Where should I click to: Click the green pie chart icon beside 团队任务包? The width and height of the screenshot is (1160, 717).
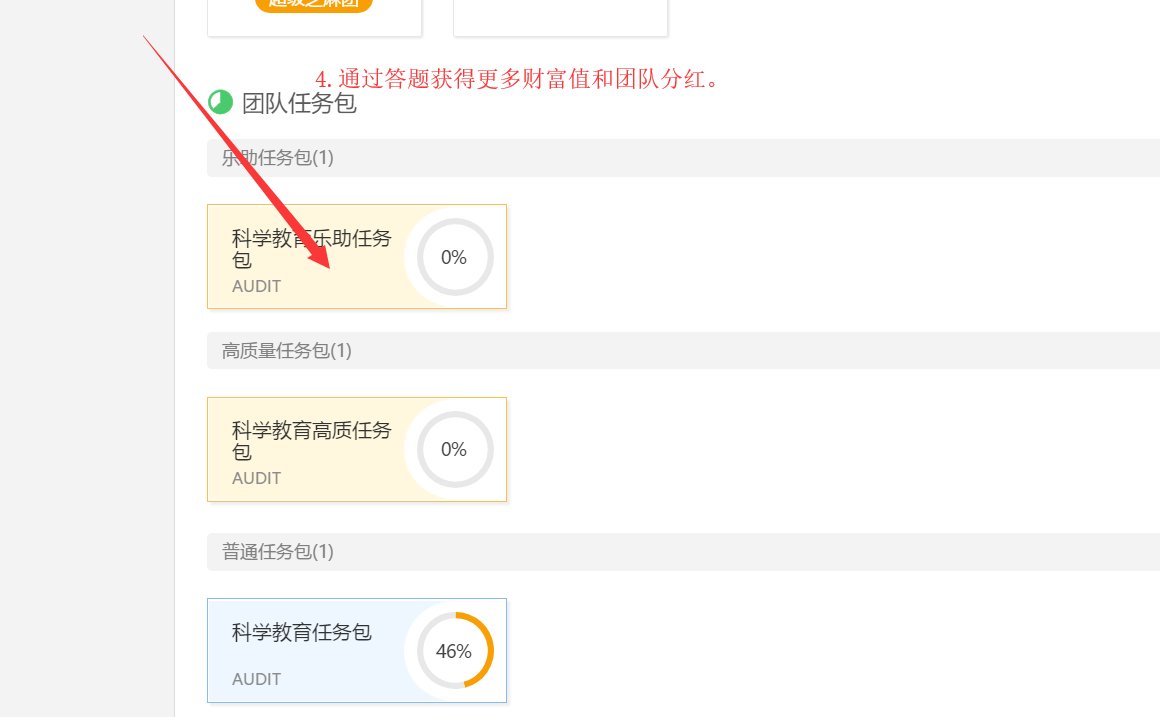[219, 102]
